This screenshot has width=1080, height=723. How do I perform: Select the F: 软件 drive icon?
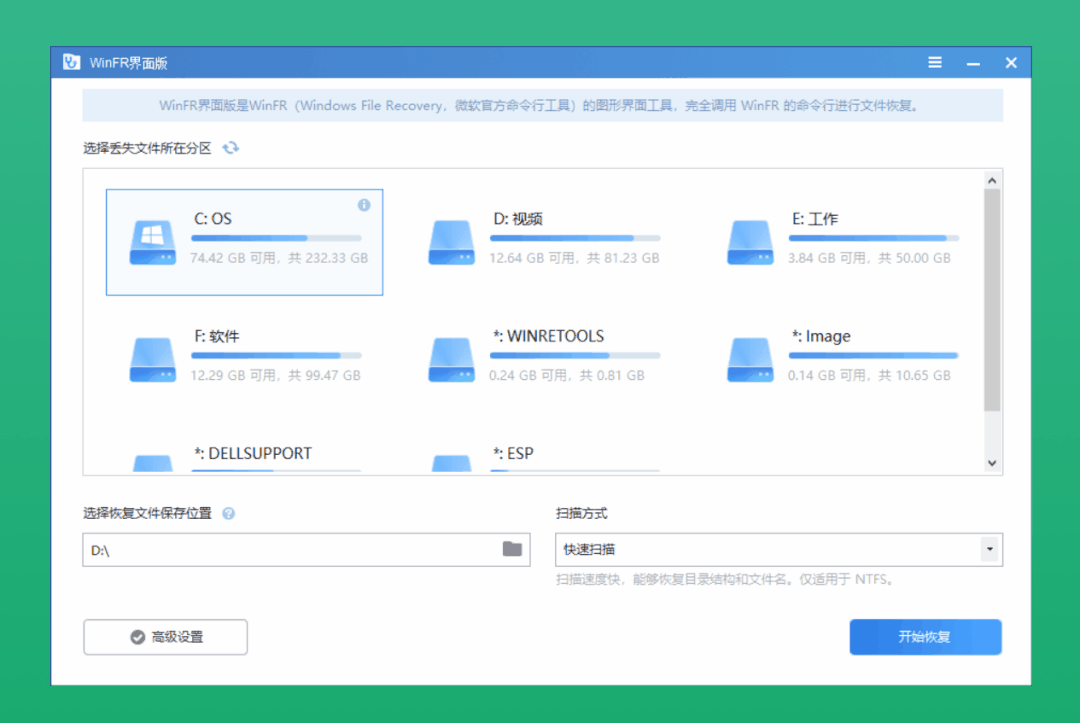[x=153, y=359]
